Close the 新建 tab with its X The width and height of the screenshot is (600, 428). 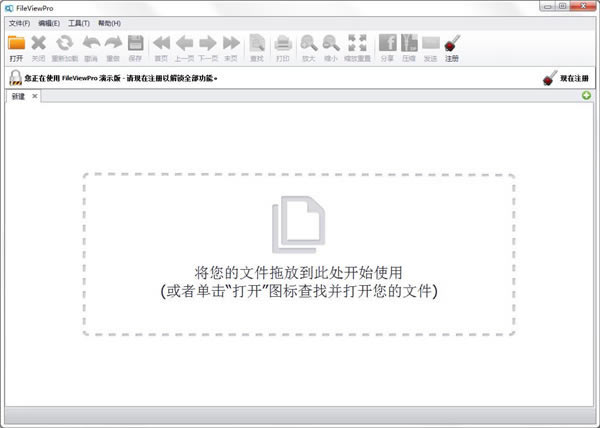pyautogui.click(x=35, y=96)
